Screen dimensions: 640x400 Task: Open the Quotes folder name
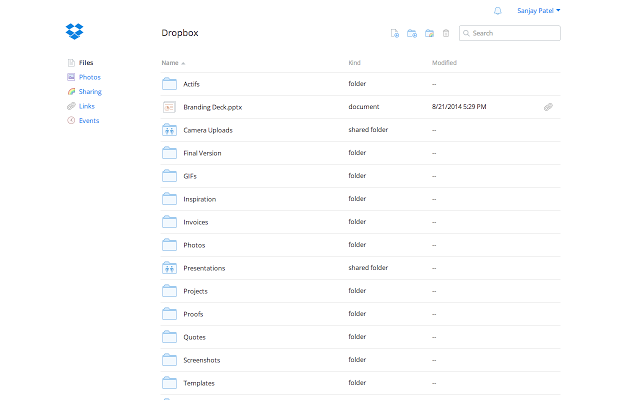pyautogui.click(x=194, y=337)
